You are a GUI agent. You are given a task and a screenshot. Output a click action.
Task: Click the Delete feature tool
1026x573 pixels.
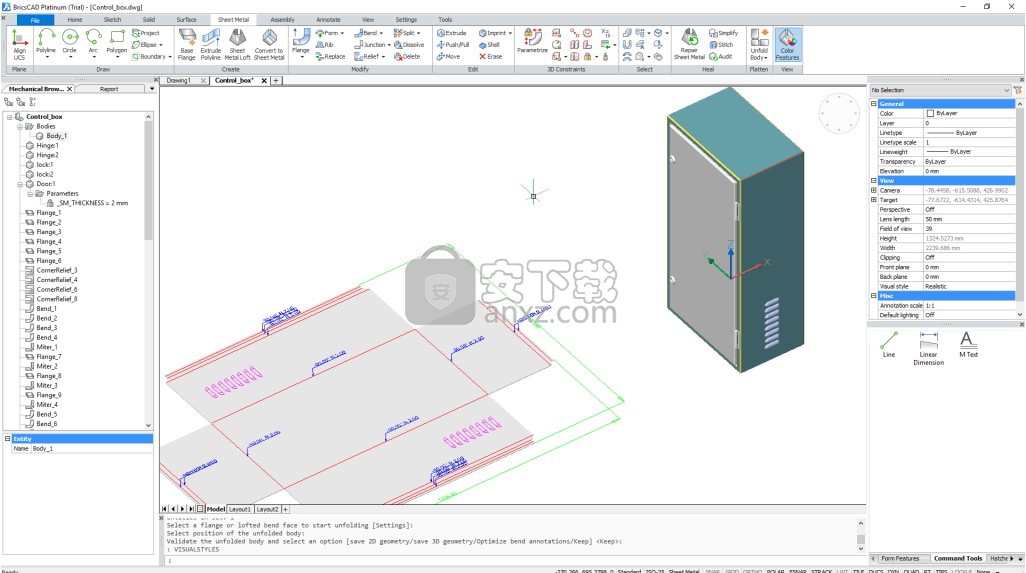click(407, 56)
